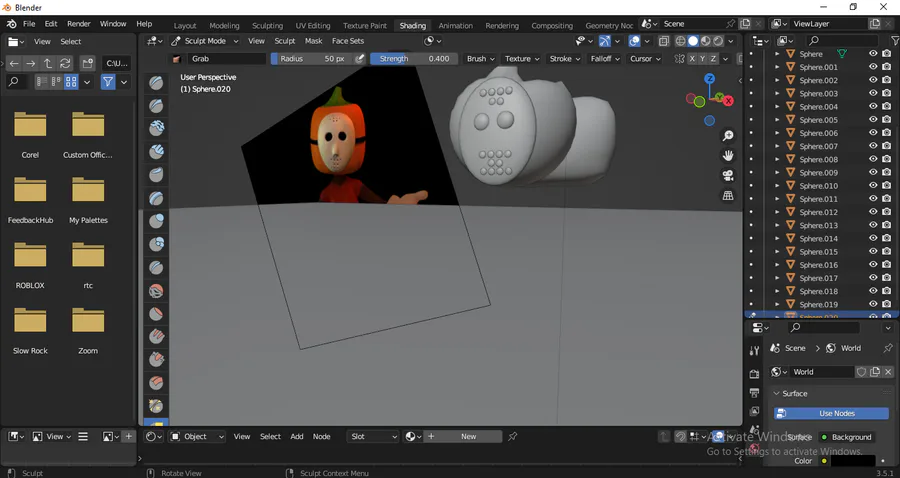Expand Sphere.012 tree arrow
Image resolution: width=900 pixels, height=478 pixels.
tap(777, 212)
